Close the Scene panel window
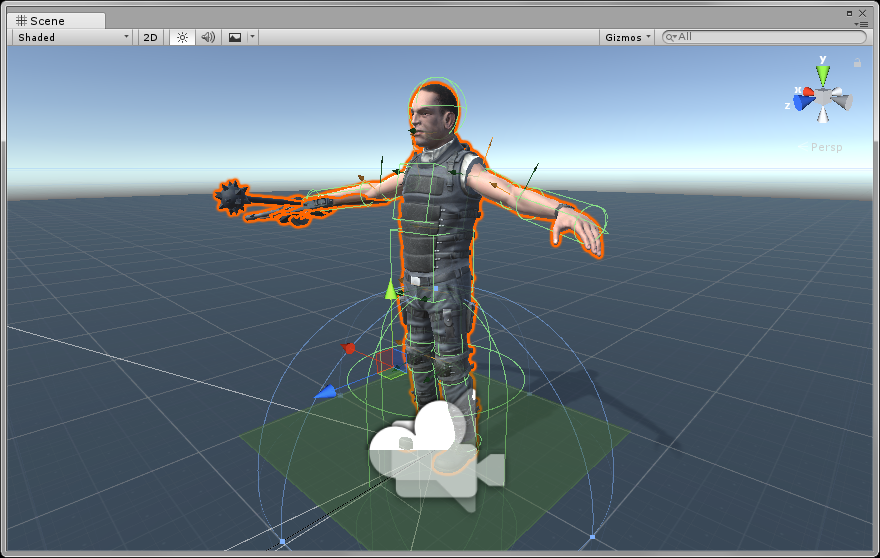 tap(863, 13)
